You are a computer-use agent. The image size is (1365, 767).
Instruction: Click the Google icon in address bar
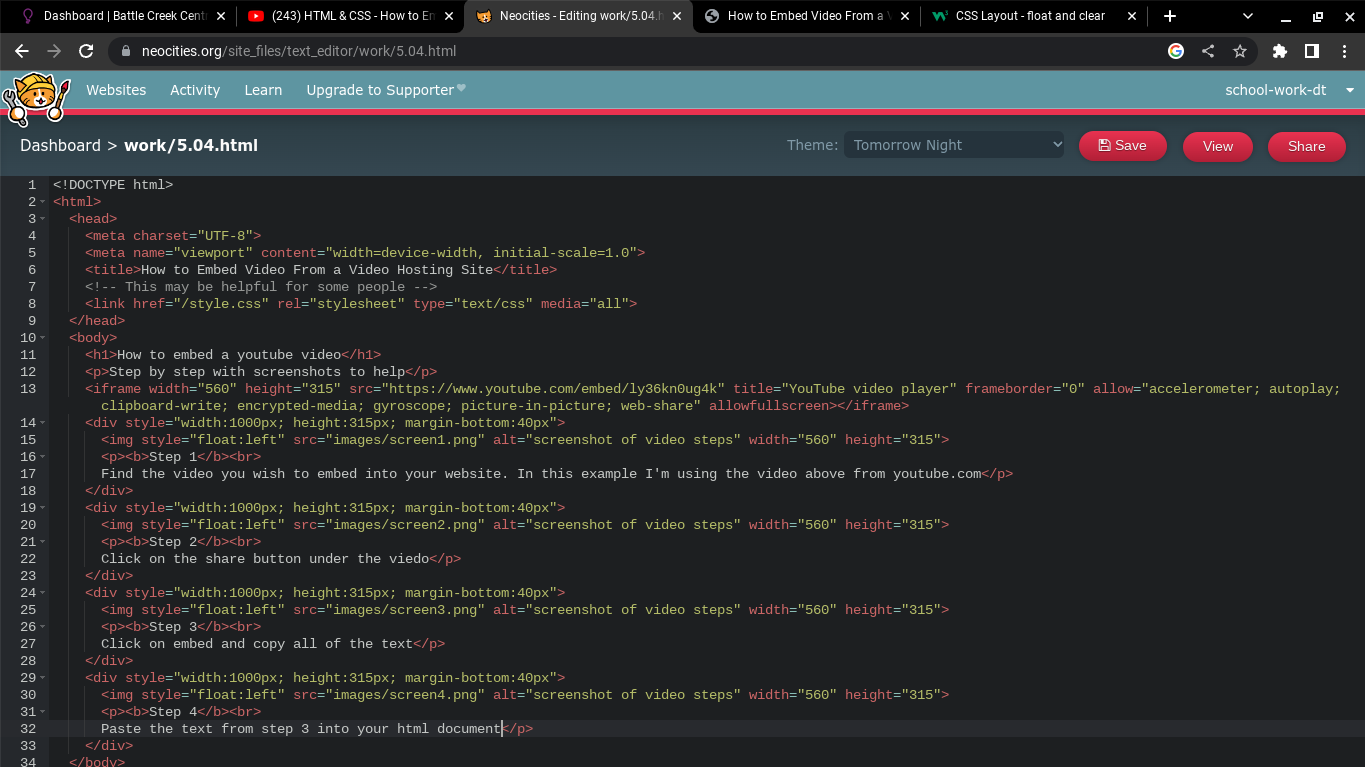click(x=1176, y=51)
